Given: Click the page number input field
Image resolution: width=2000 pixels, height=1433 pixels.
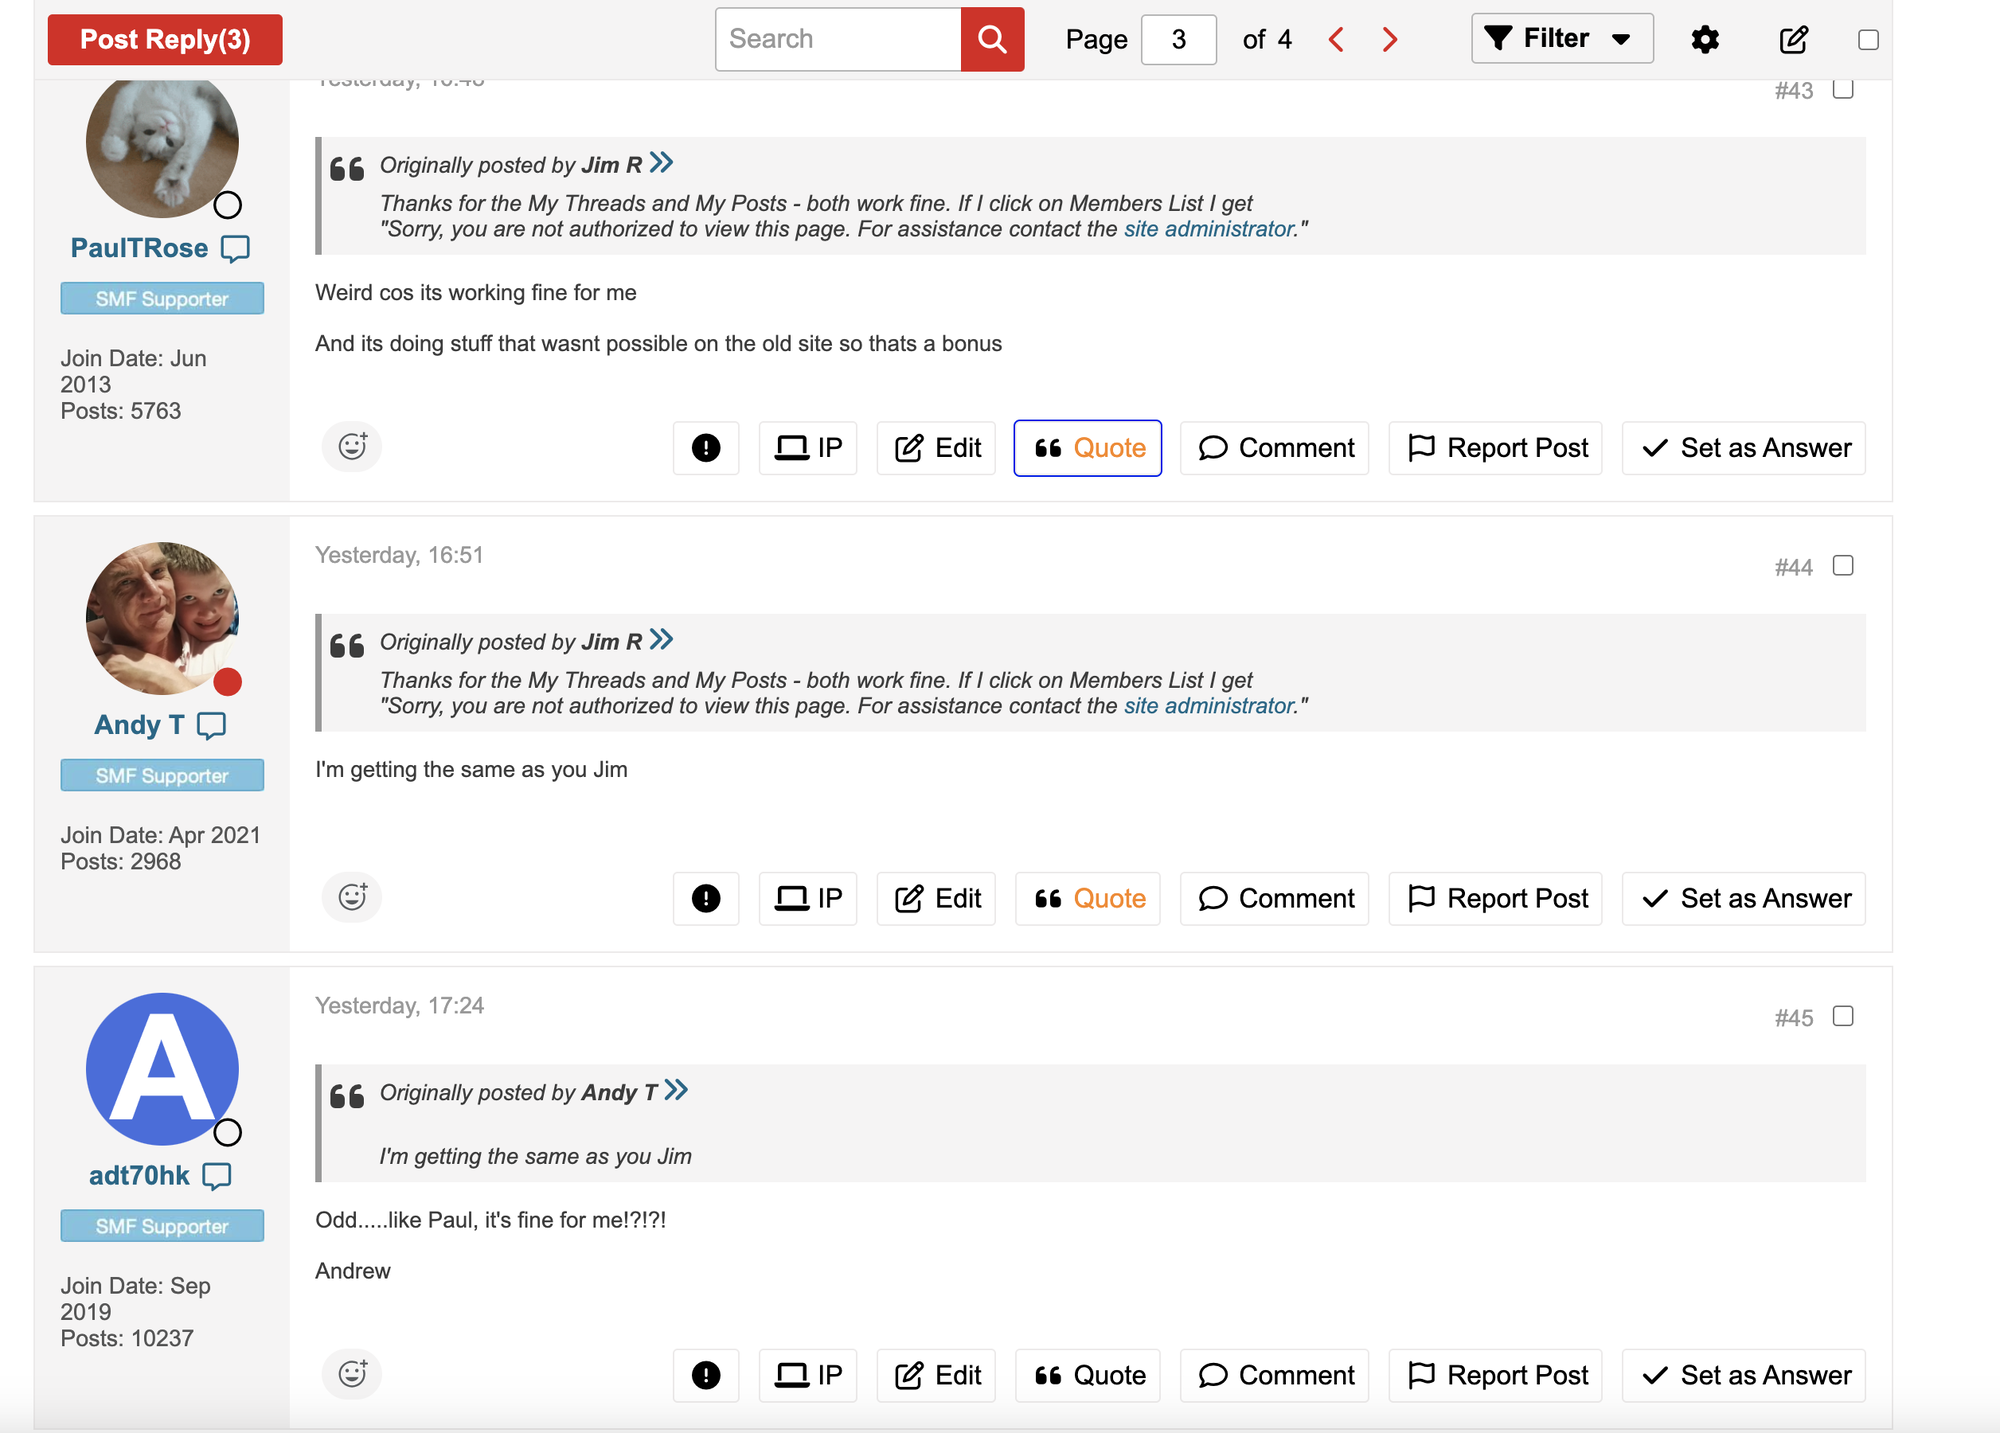Looking at the screenshot, I should coord(1178,39).
